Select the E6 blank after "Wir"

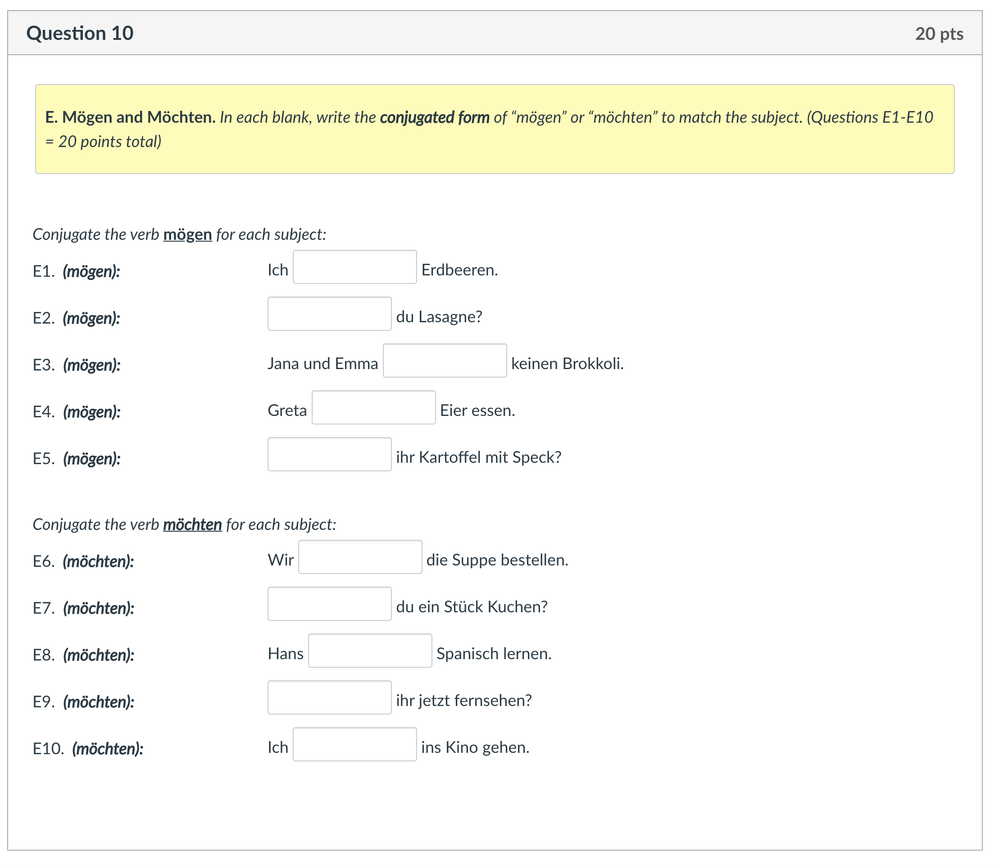(x=360, y=558)
